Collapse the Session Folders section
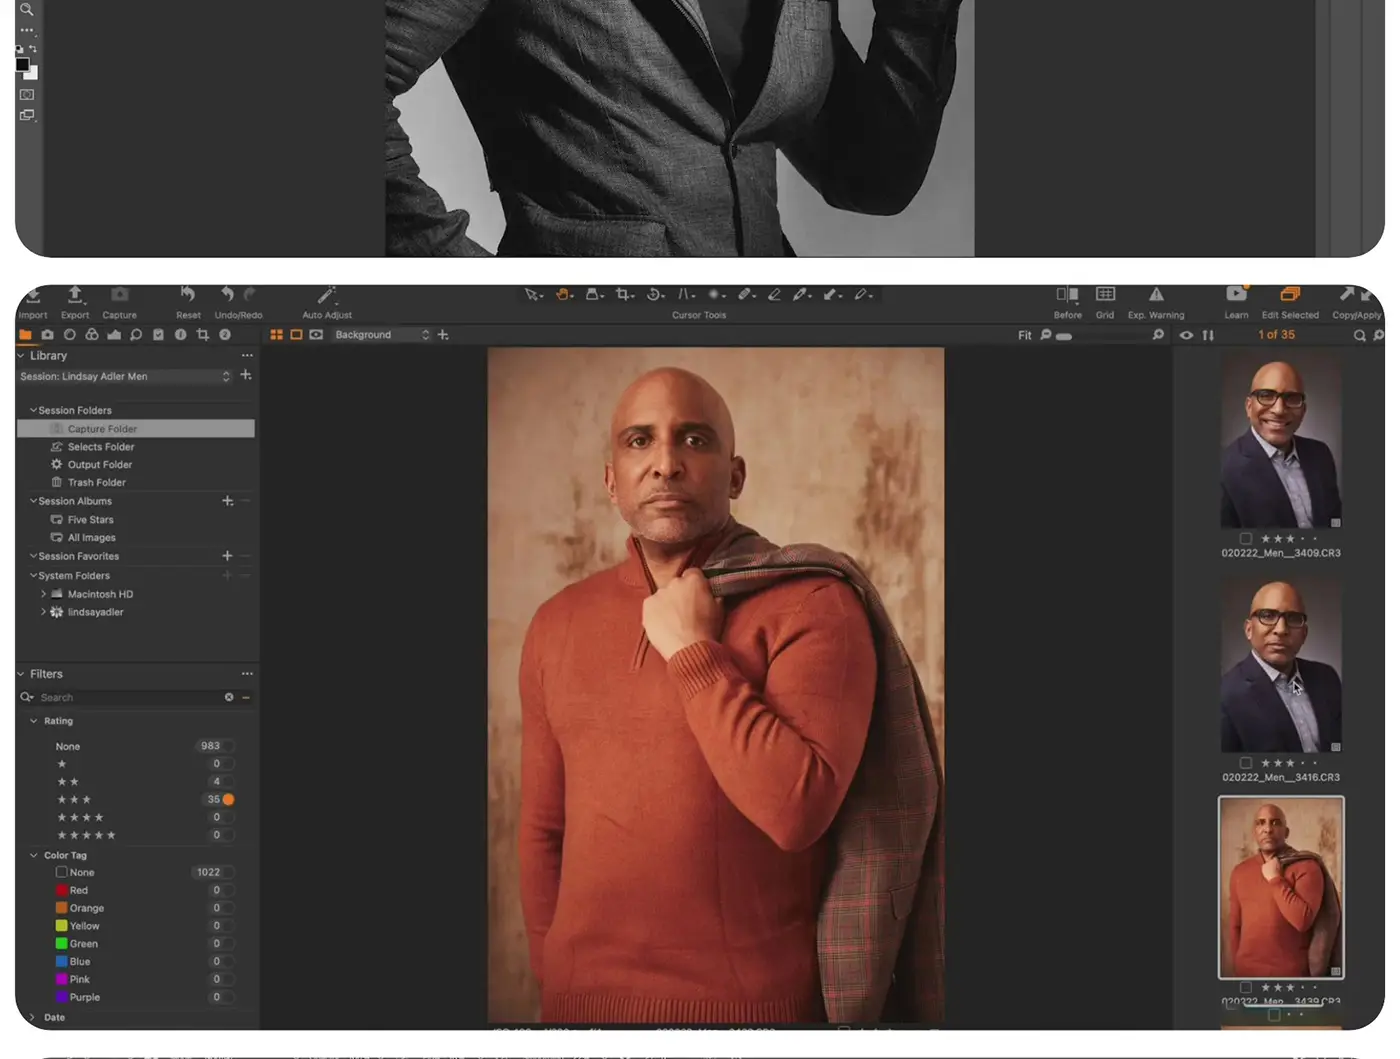The width and height of the screenshot is (1400, 1059). (33, 410)
